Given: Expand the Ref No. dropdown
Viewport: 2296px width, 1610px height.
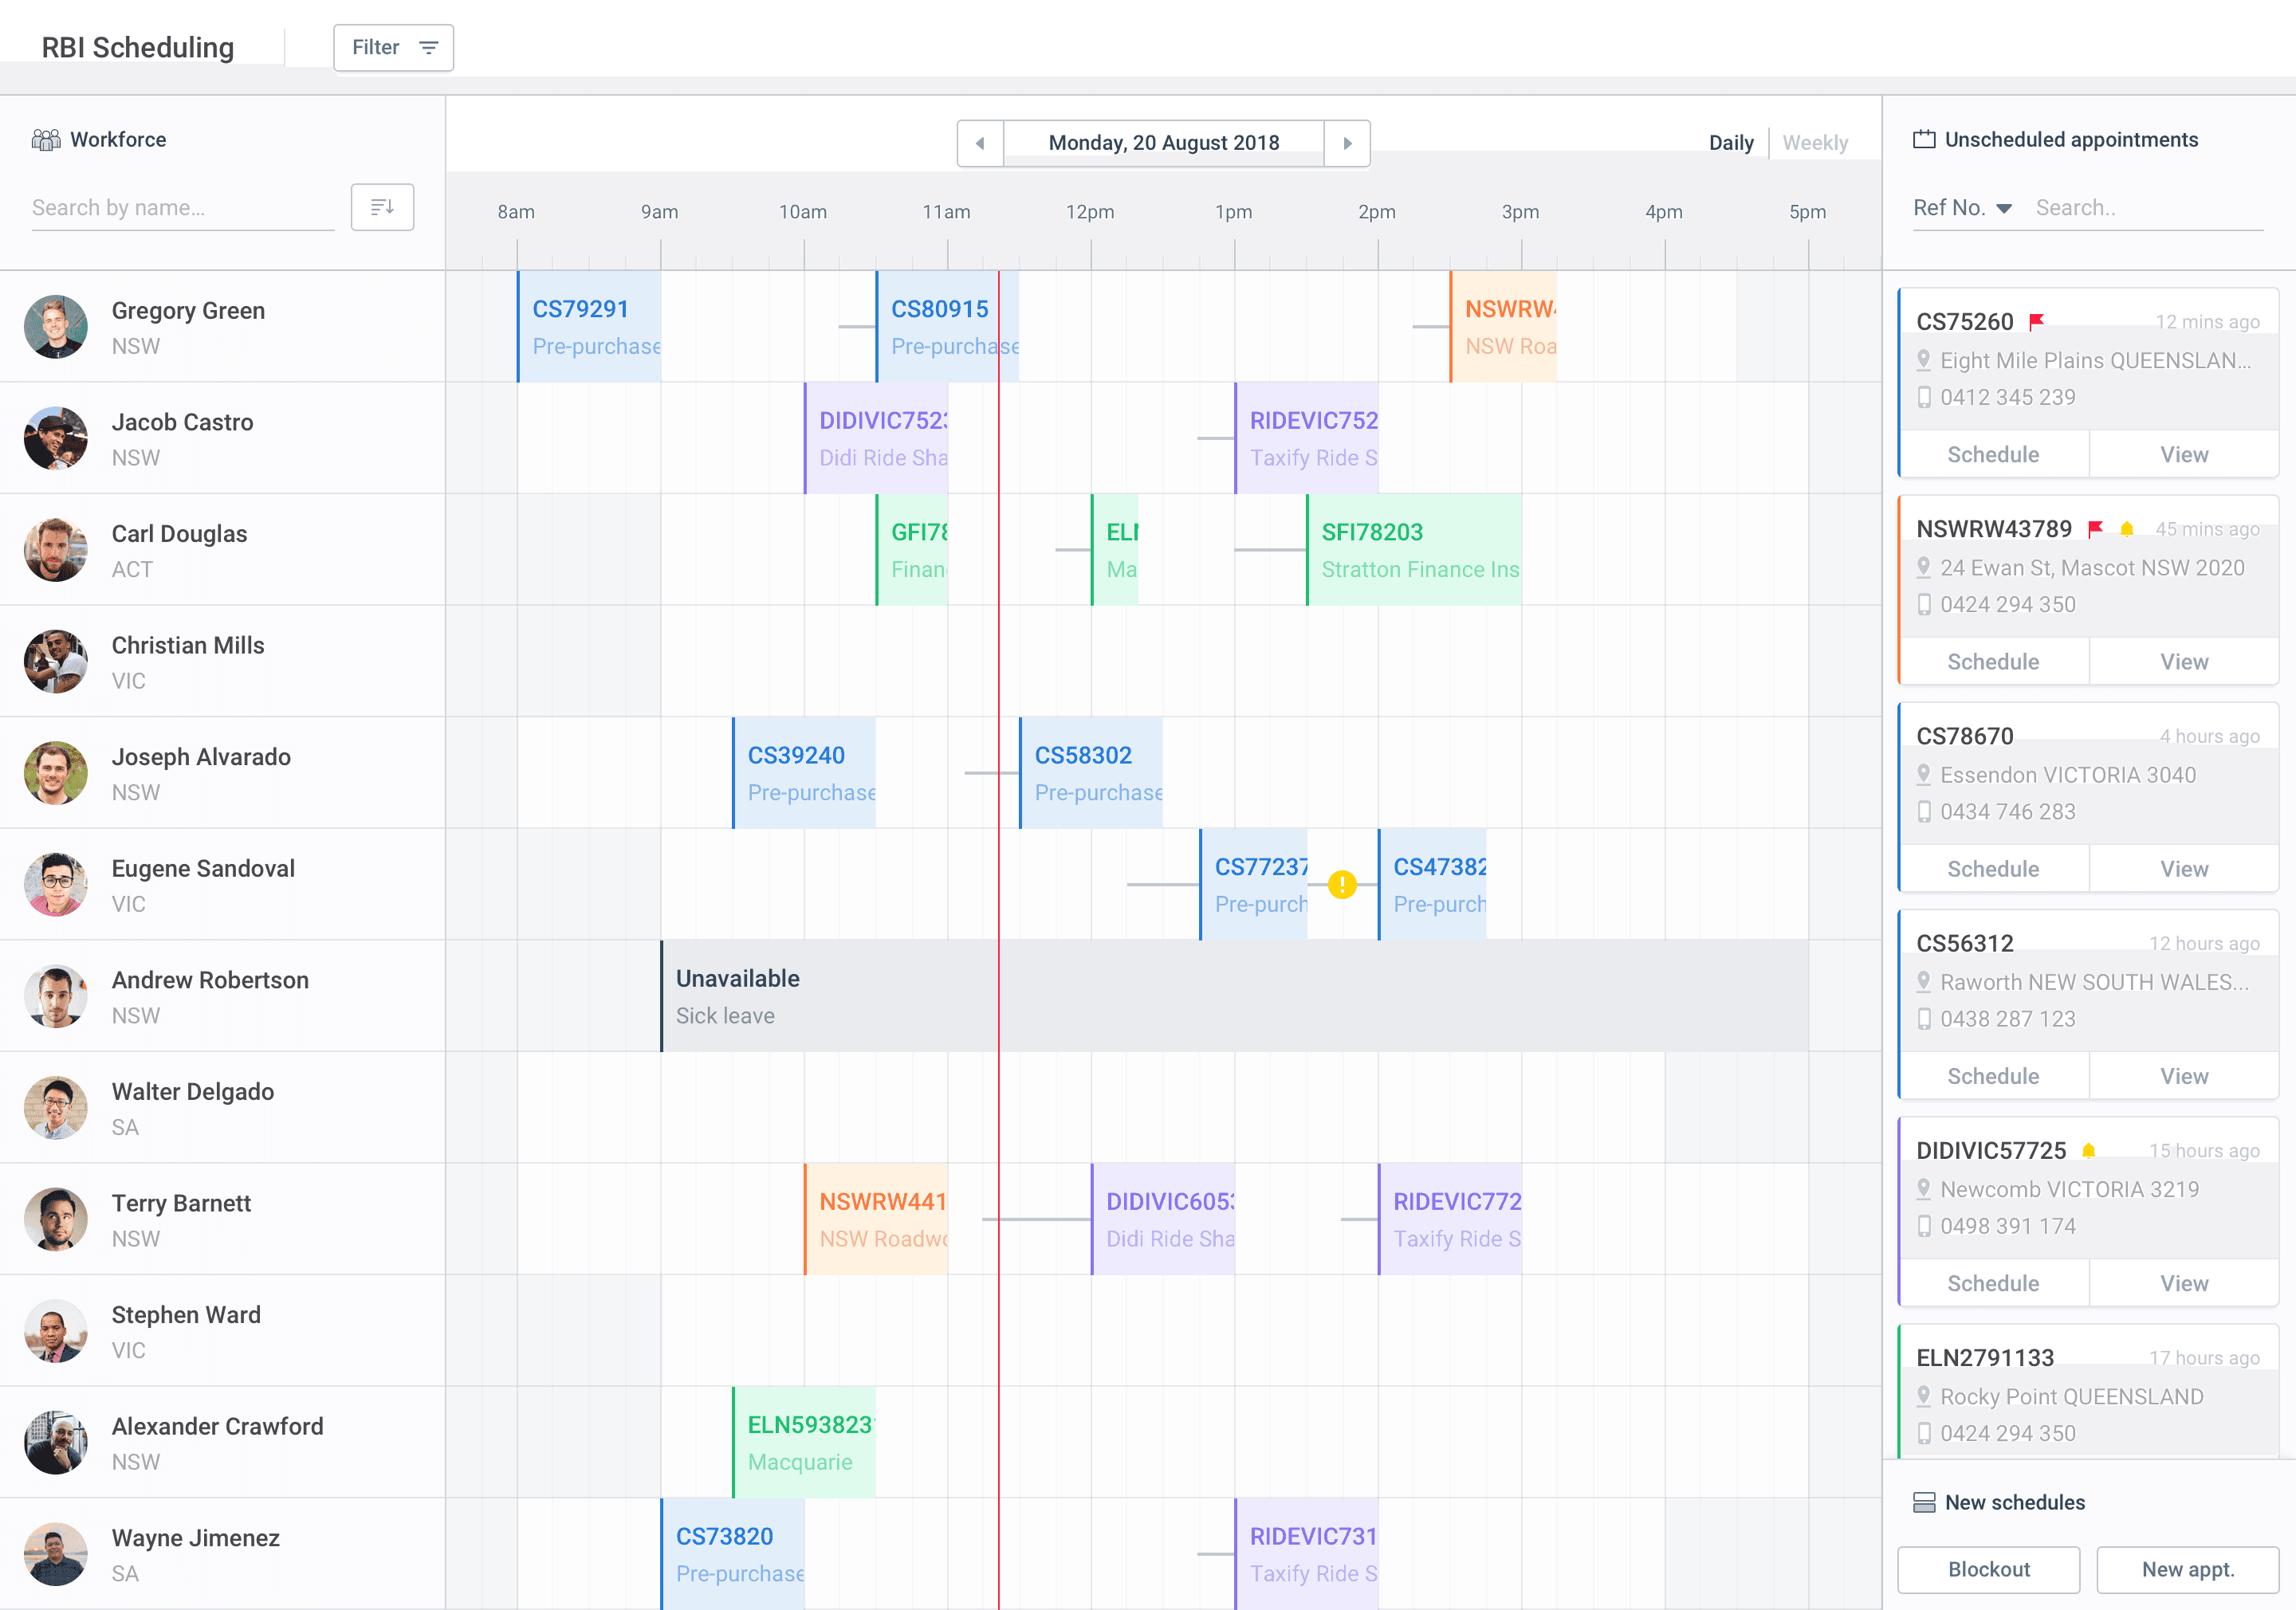Looking at the screenshot, I should [1962, 208].
